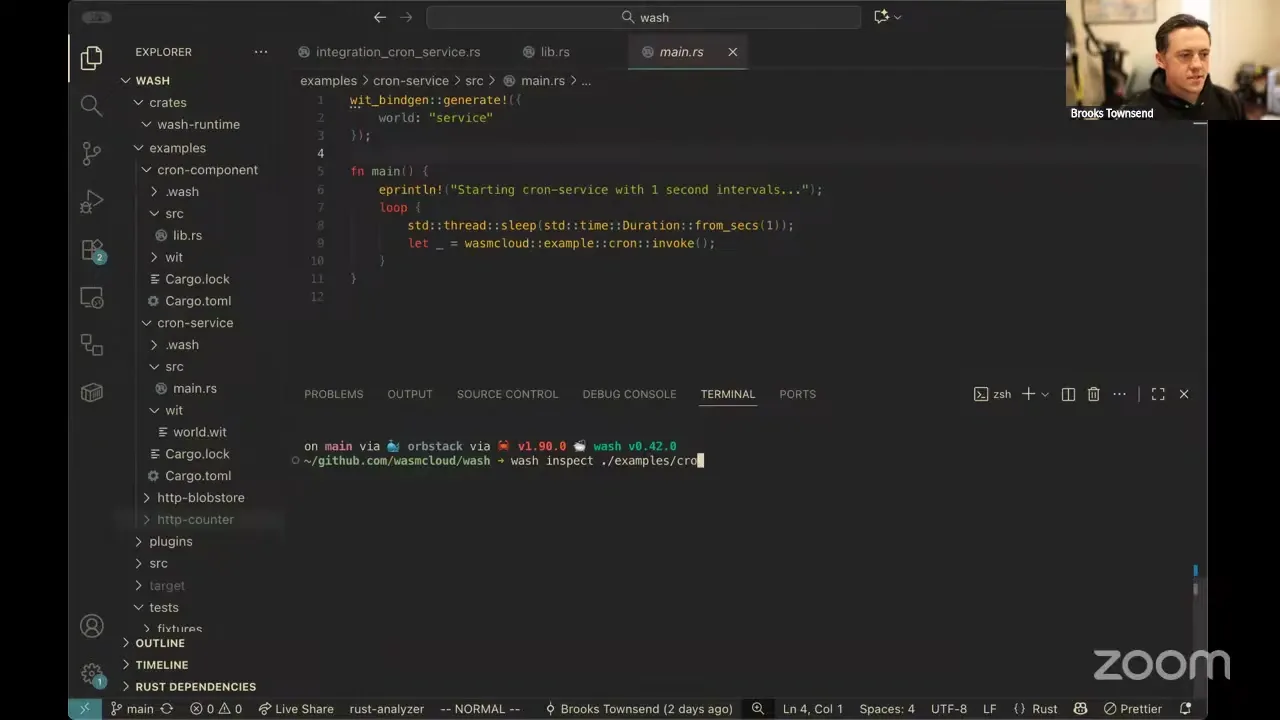The width and height of the screenshot is (1280, 720).
Task: Start Live Share from status bar
Action: [296, 708]
